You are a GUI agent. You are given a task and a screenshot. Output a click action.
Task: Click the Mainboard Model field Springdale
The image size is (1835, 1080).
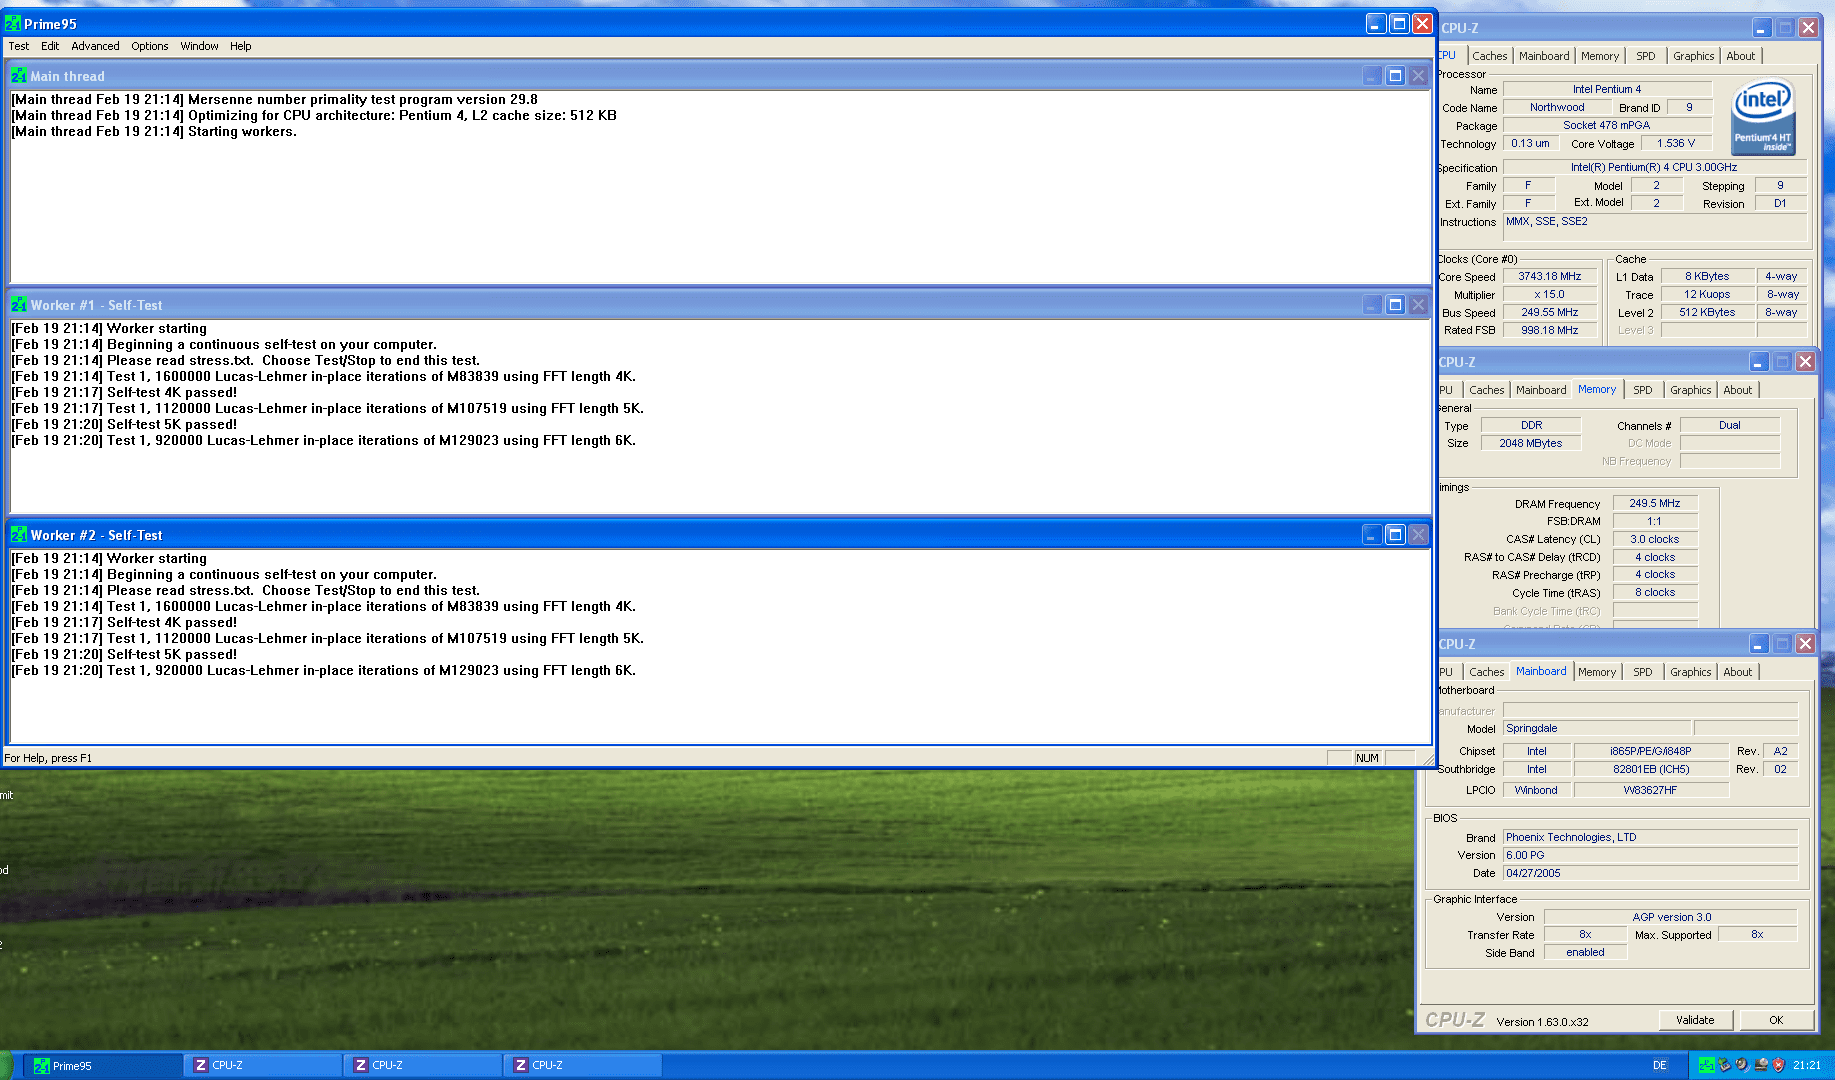coord(1597,729)
